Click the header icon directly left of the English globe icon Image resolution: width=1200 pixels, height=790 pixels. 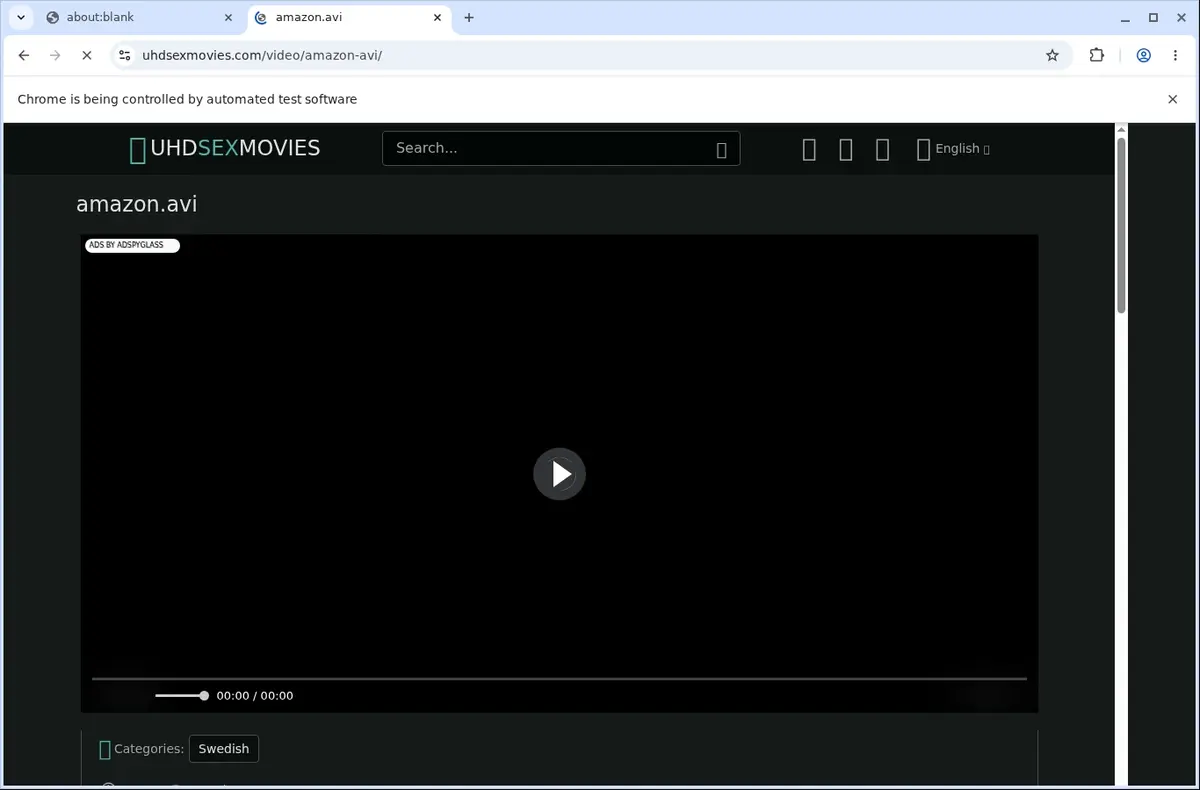click(x=882, y=149)
